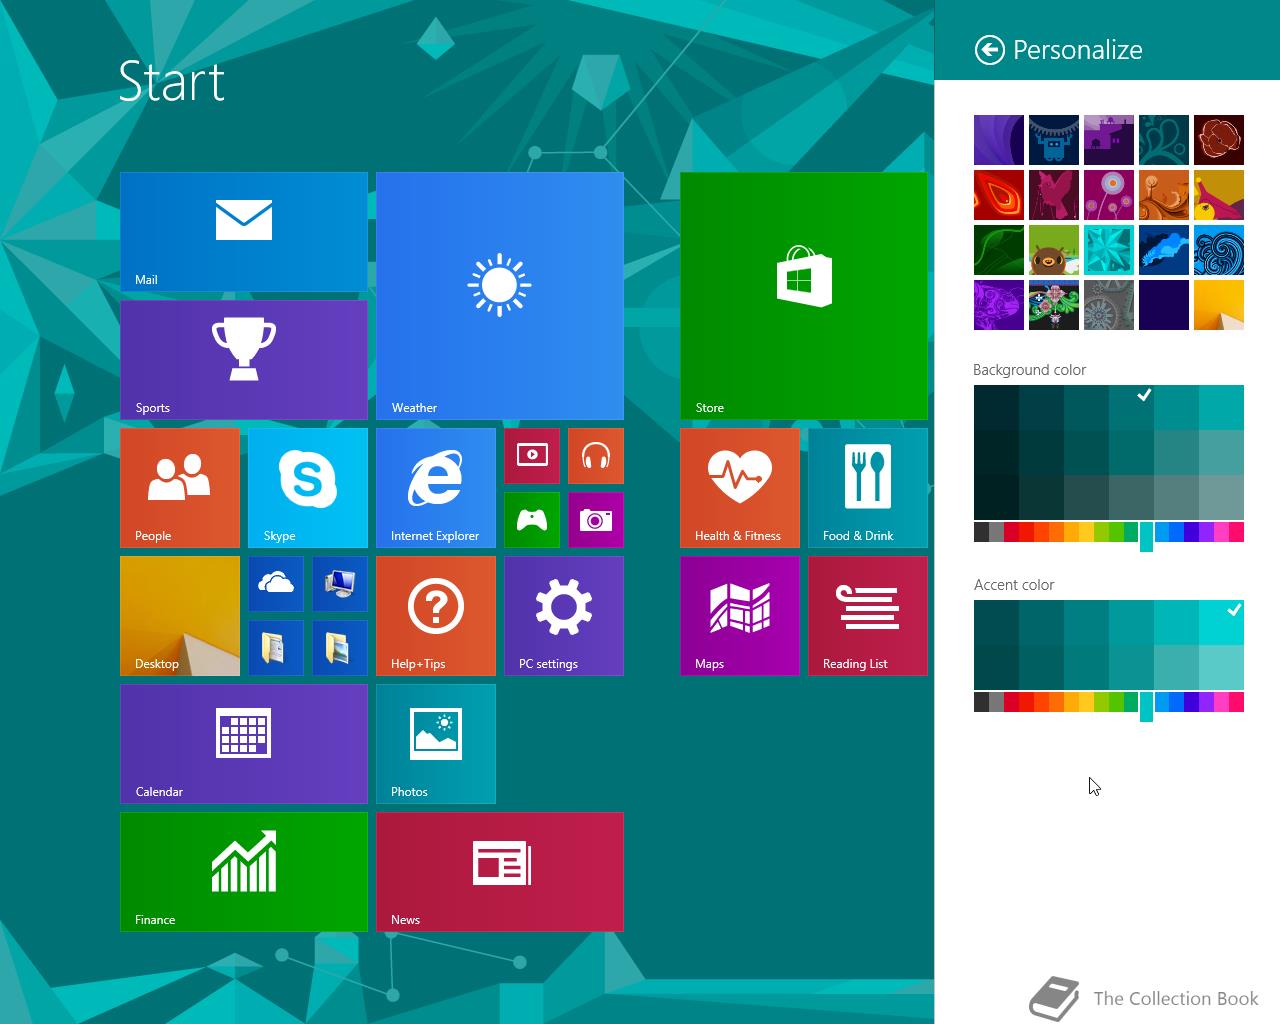Select the gray gears background thumbnail
Viewport: 1280px width, 1024px height.
pyautogui.click(x=1109, y=305)
